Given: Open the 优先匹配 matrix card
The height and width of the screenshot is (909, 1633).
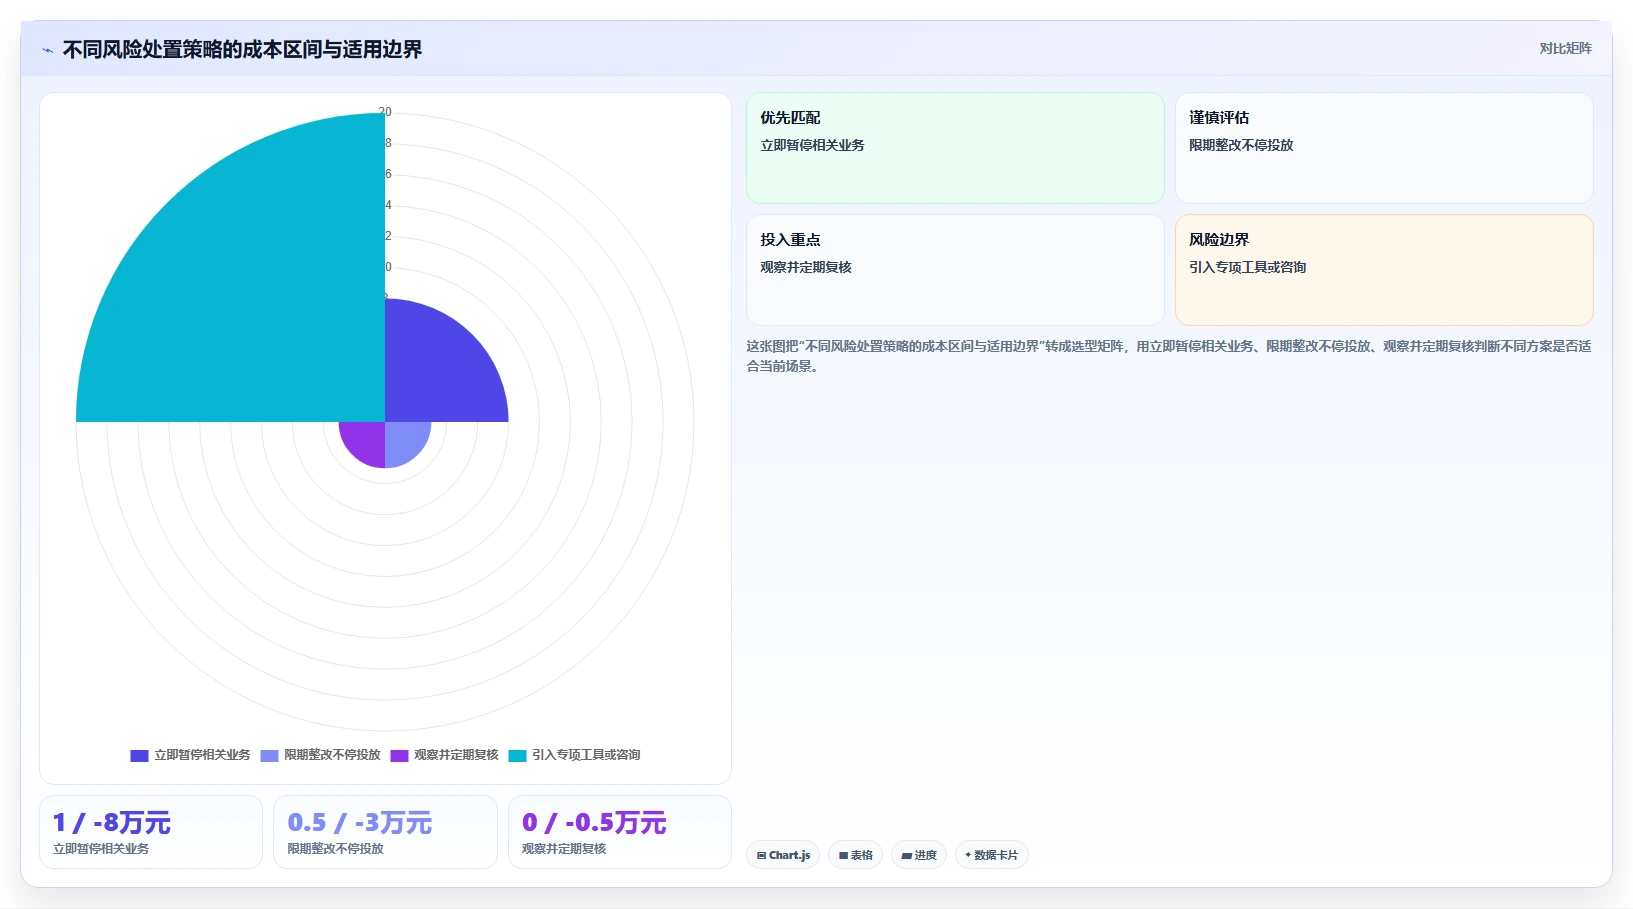Looking at the screenshot, I should pyautogui.click(x=955, y=148).
